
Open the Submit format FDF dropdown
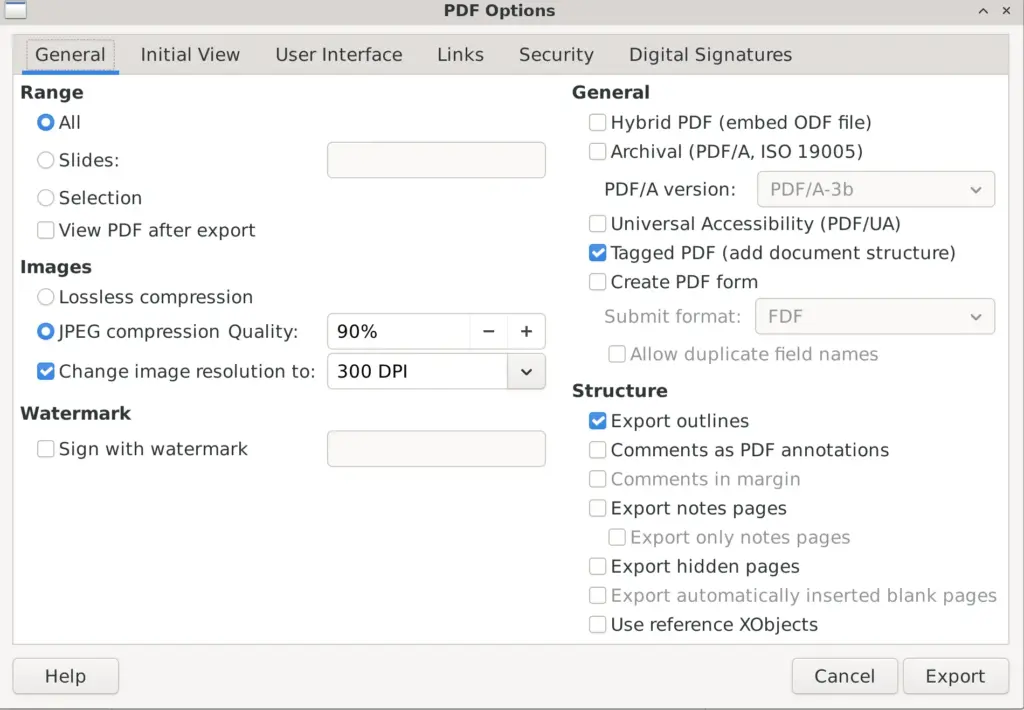tap(875, 317)
